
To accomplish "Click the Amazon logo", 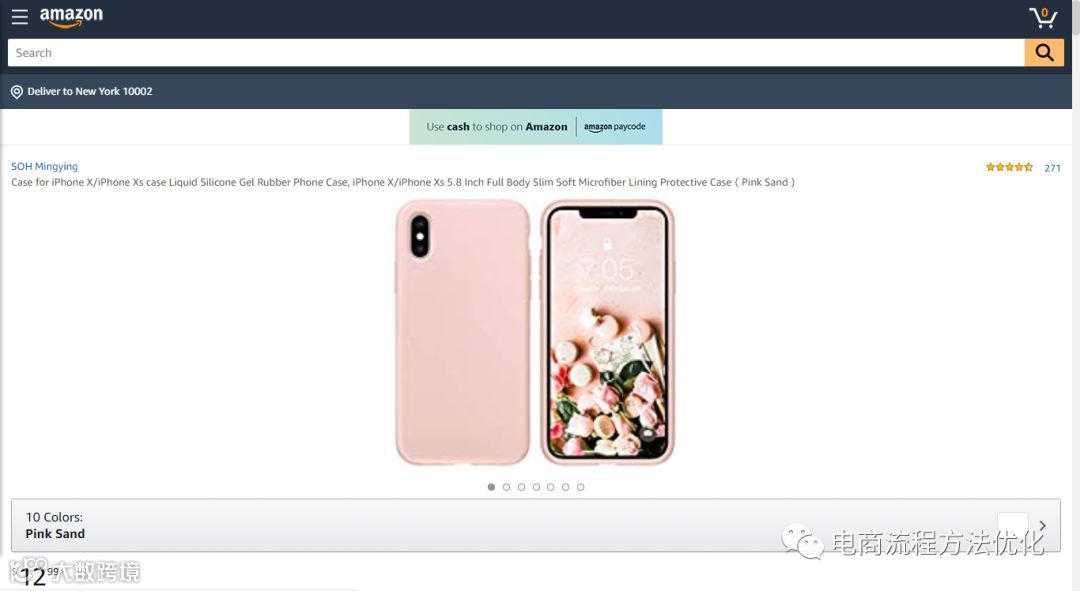I will 71,17.
